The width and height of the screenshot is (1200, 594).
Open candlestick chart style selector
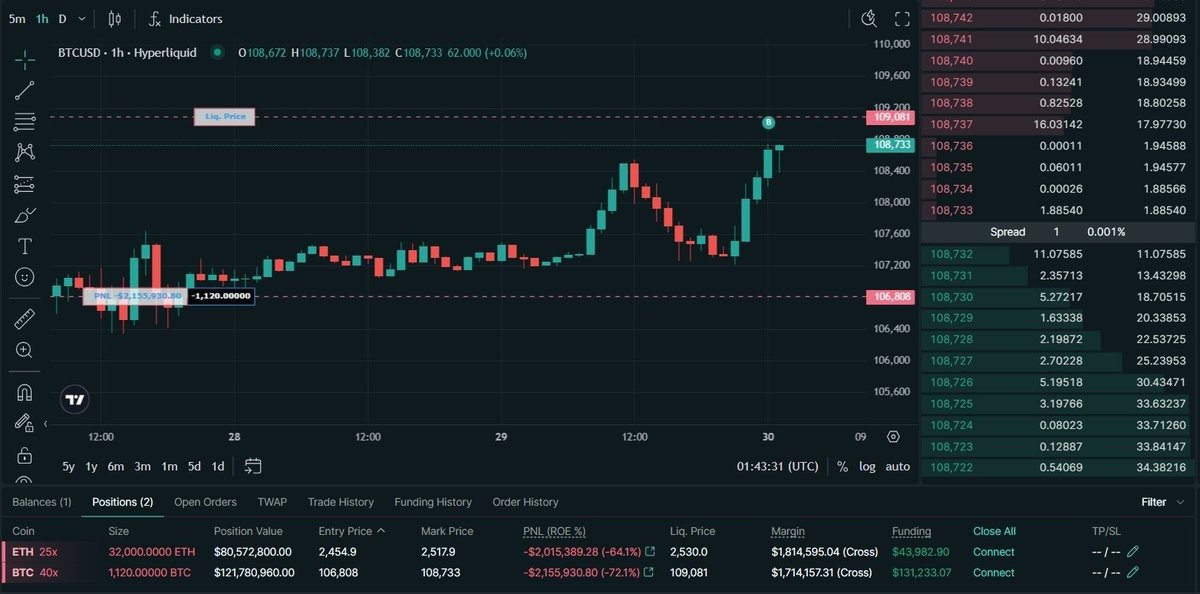point(114,18)
